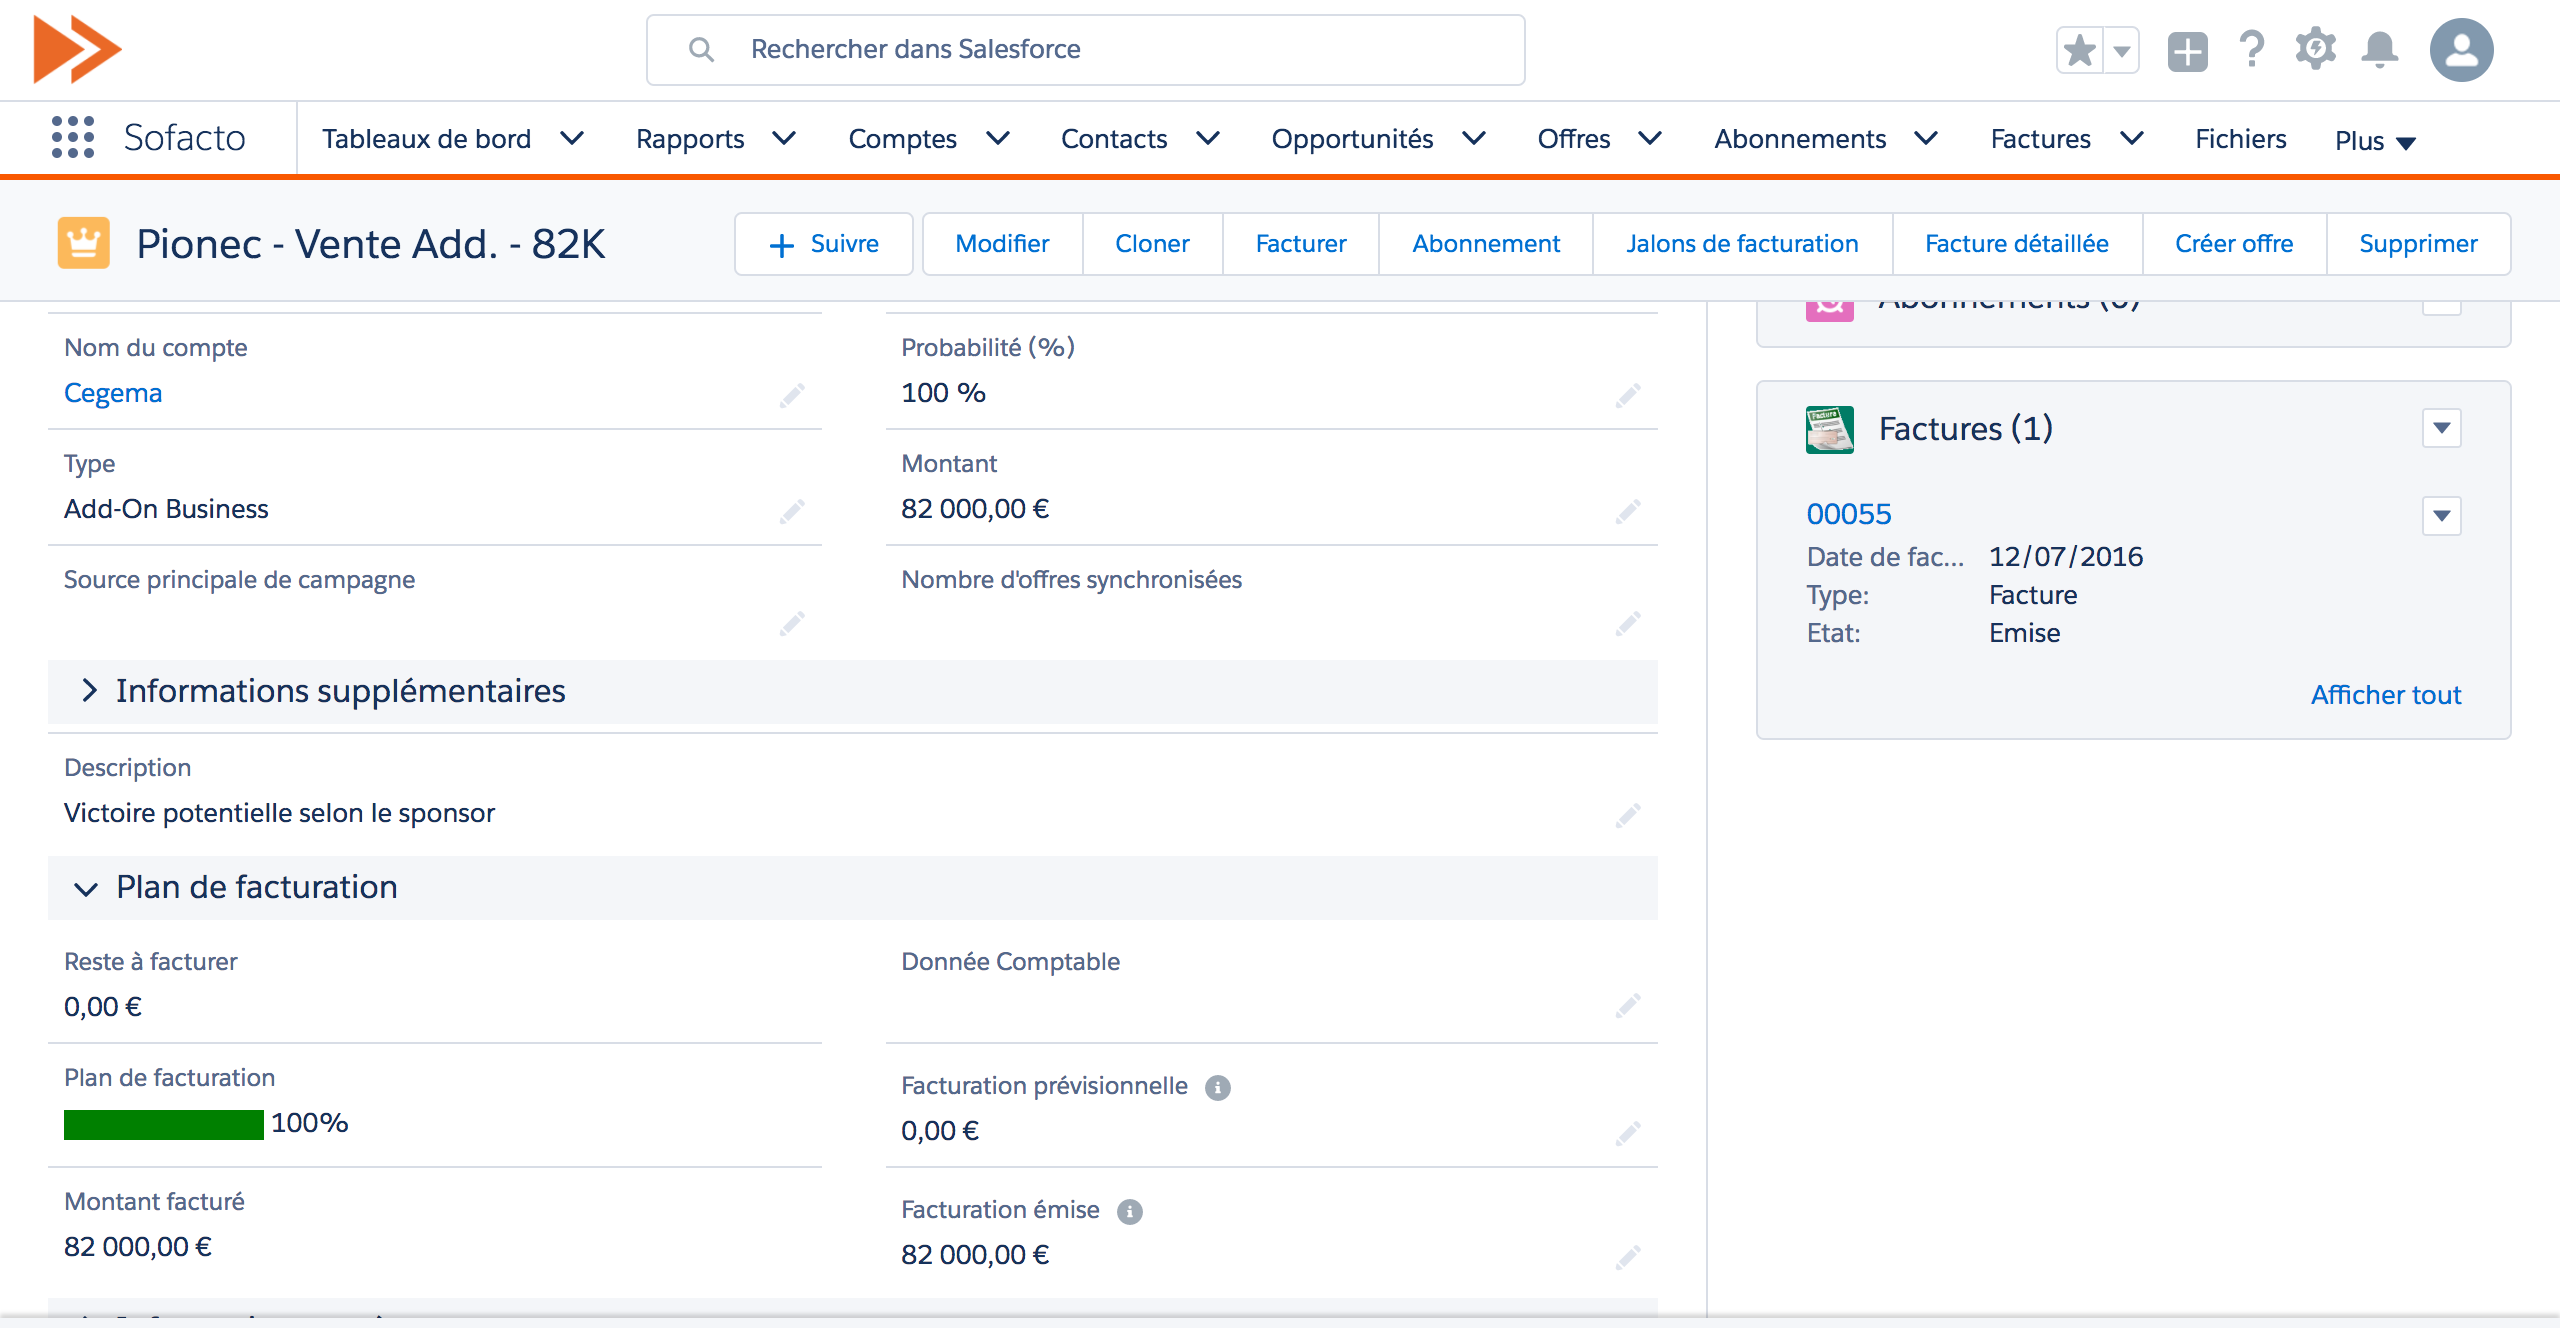Open the App Launcher dots grid
2560x1328 pixels.
(73, 137)
